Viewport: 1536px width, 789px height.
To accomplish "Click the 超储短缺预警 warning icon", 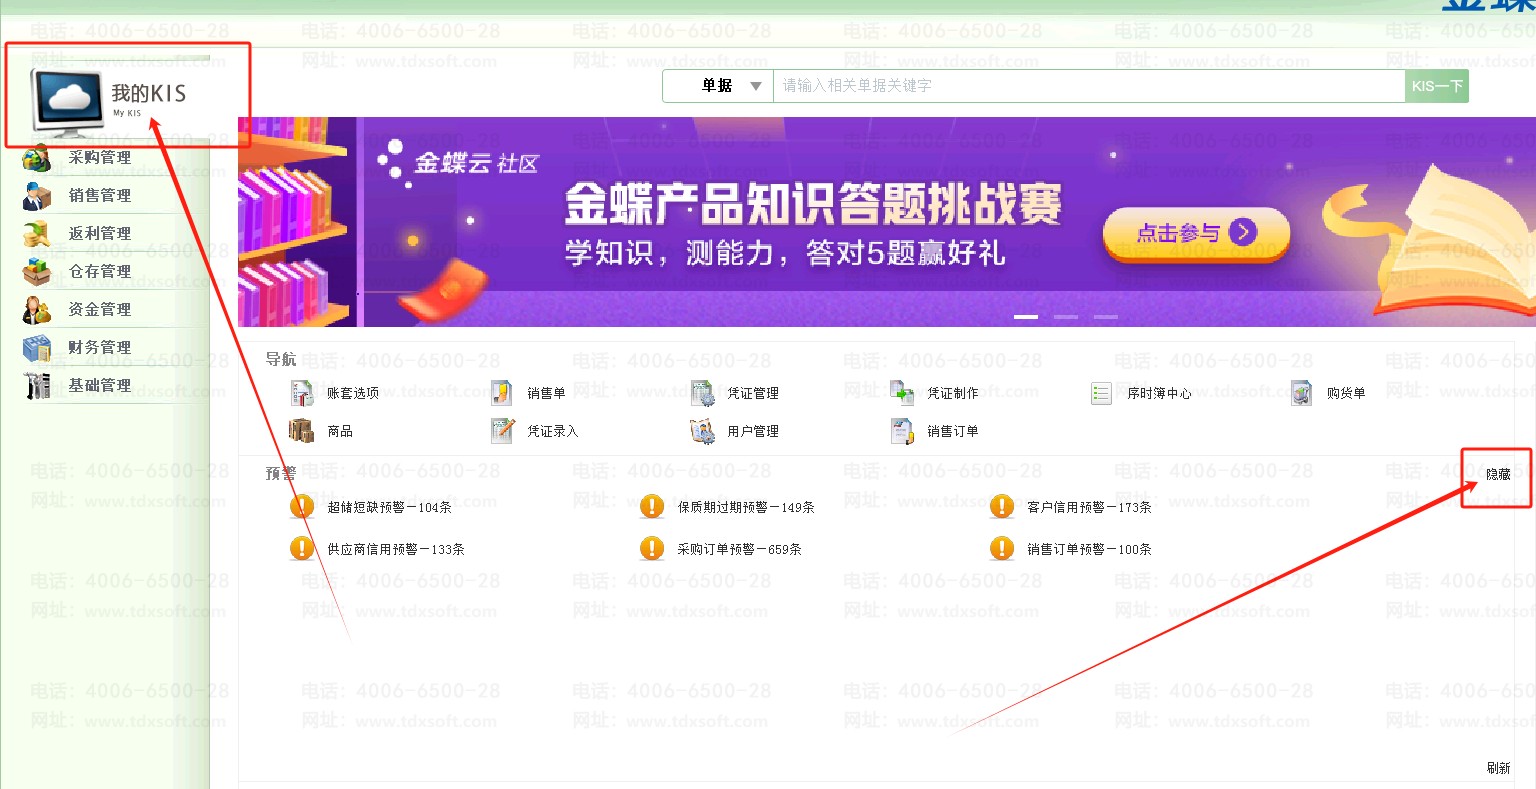I will pos(302,507).
